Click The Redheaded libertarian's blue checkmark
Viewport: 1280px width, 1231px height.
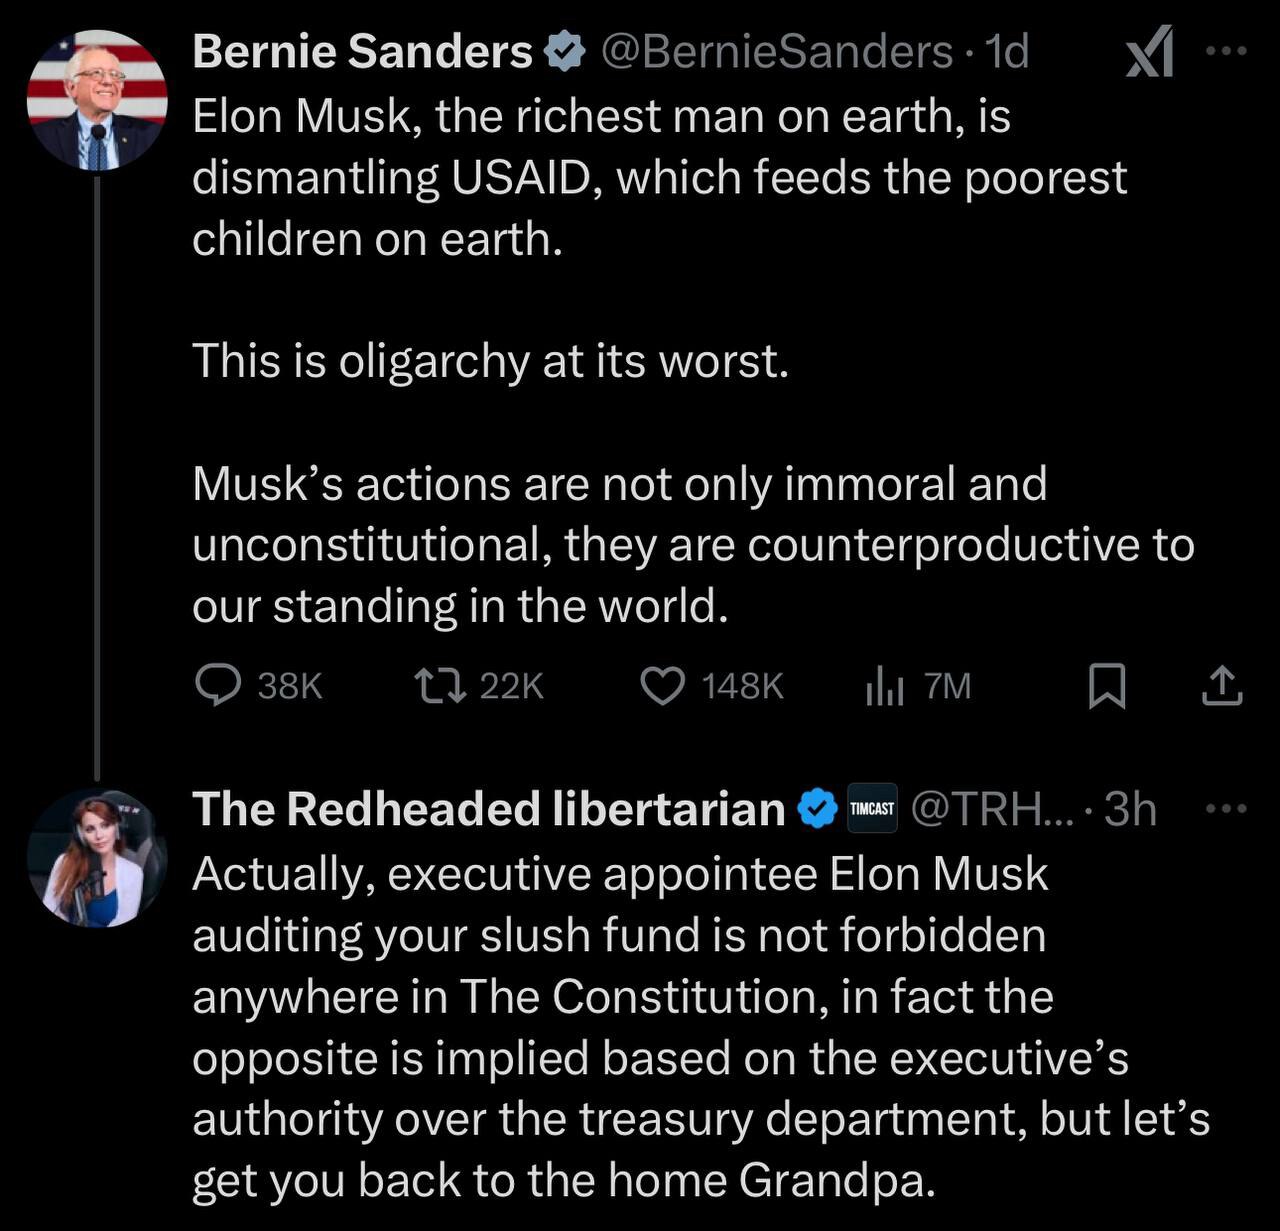(815, 808)
